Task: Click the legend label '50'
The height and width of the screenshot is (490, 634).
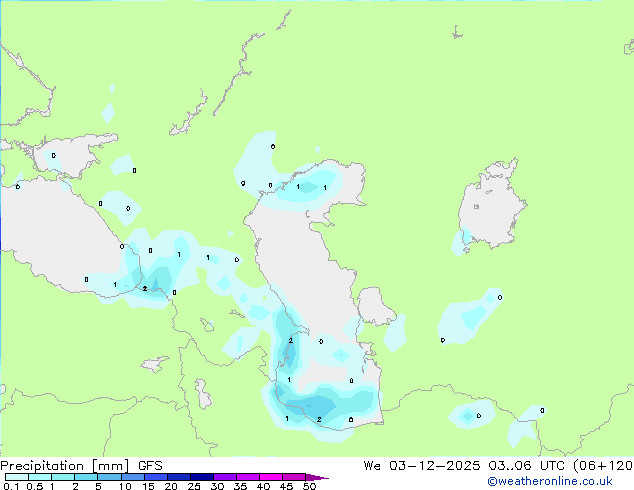Action: click(x=309, y=486)
